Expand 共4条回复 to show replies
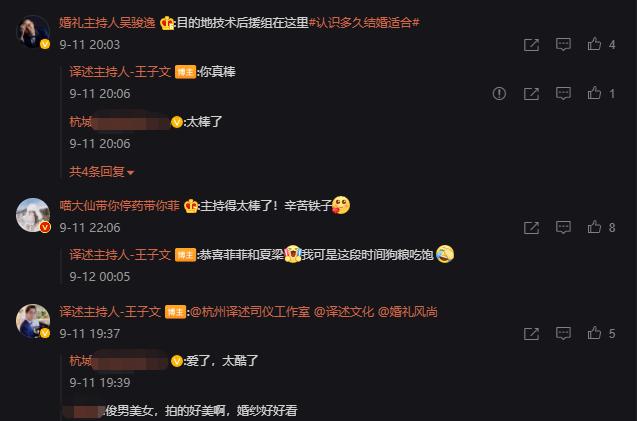This screenshot has height=421, width=637. pyautogui.click(x=102, y=172)
